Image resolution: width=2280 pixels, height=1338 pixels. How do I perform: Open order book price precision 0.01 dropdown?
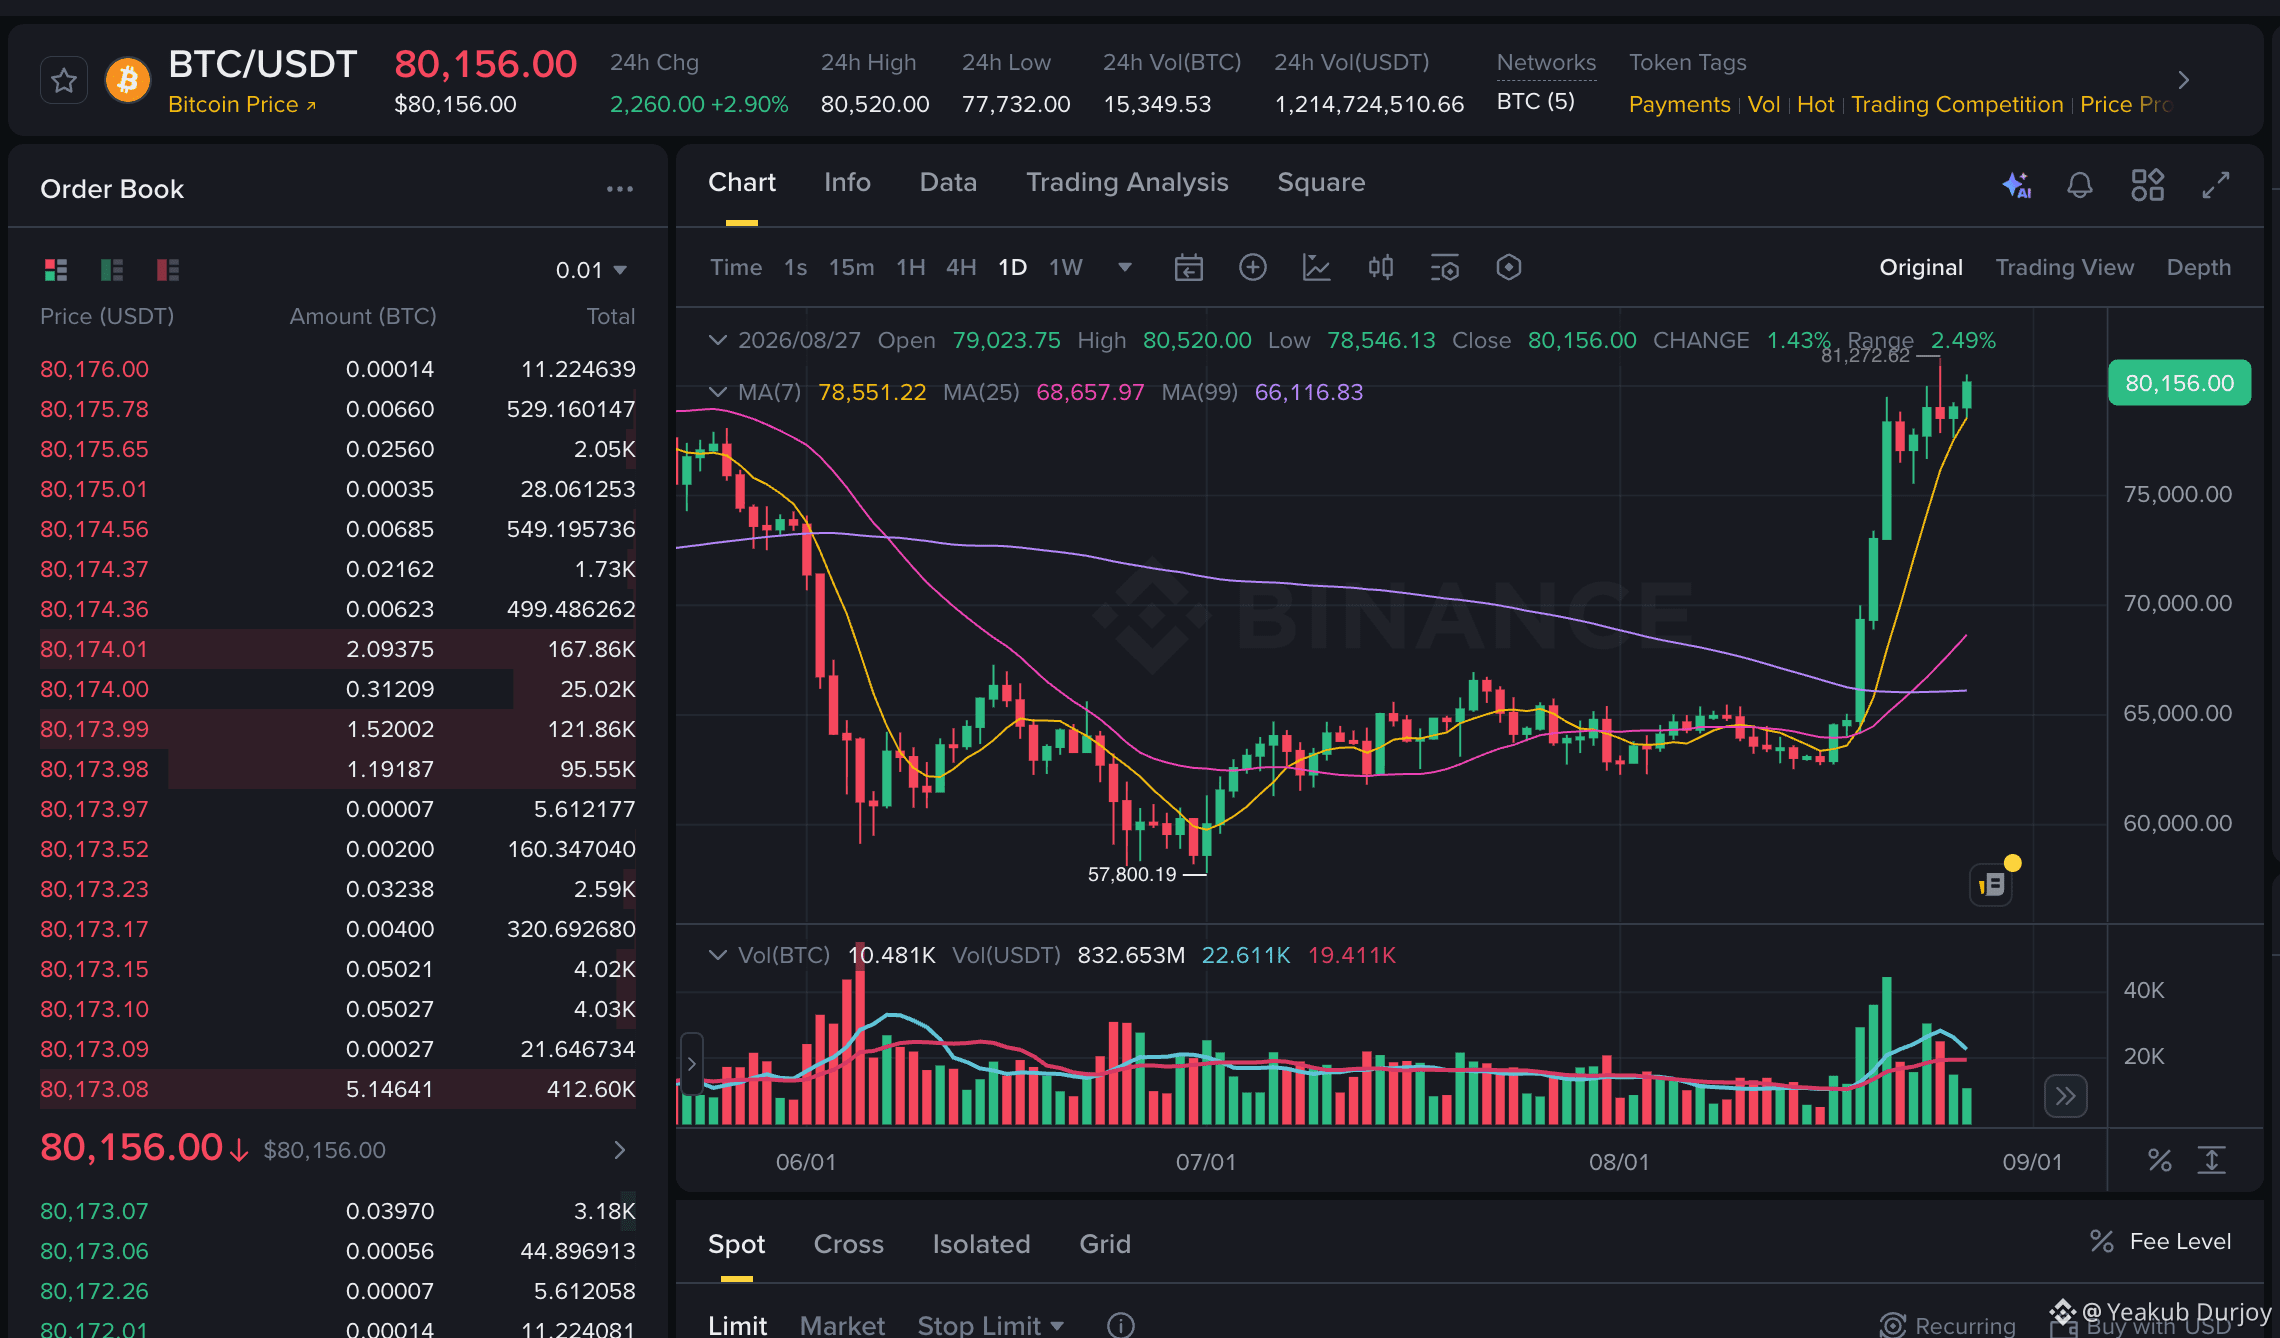click(592, 270)
